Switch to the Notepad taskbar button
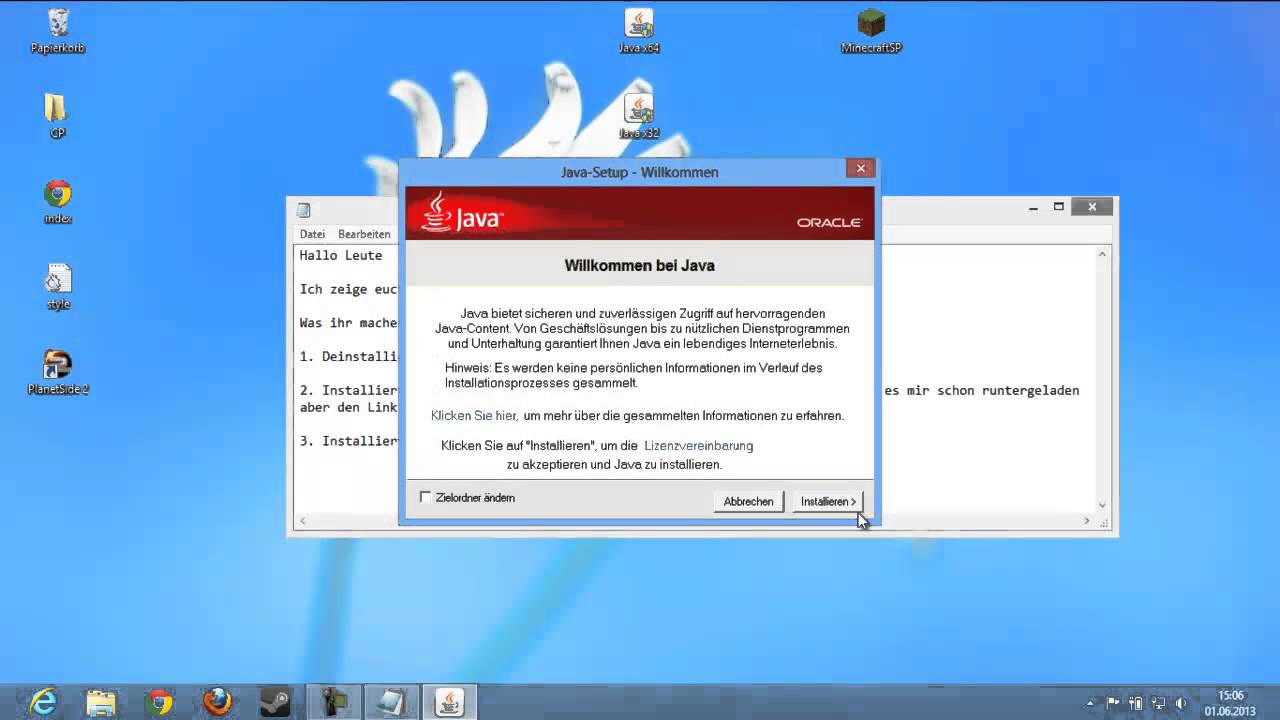Screen dimensions: 1280x720 click(x=391, y=701)
